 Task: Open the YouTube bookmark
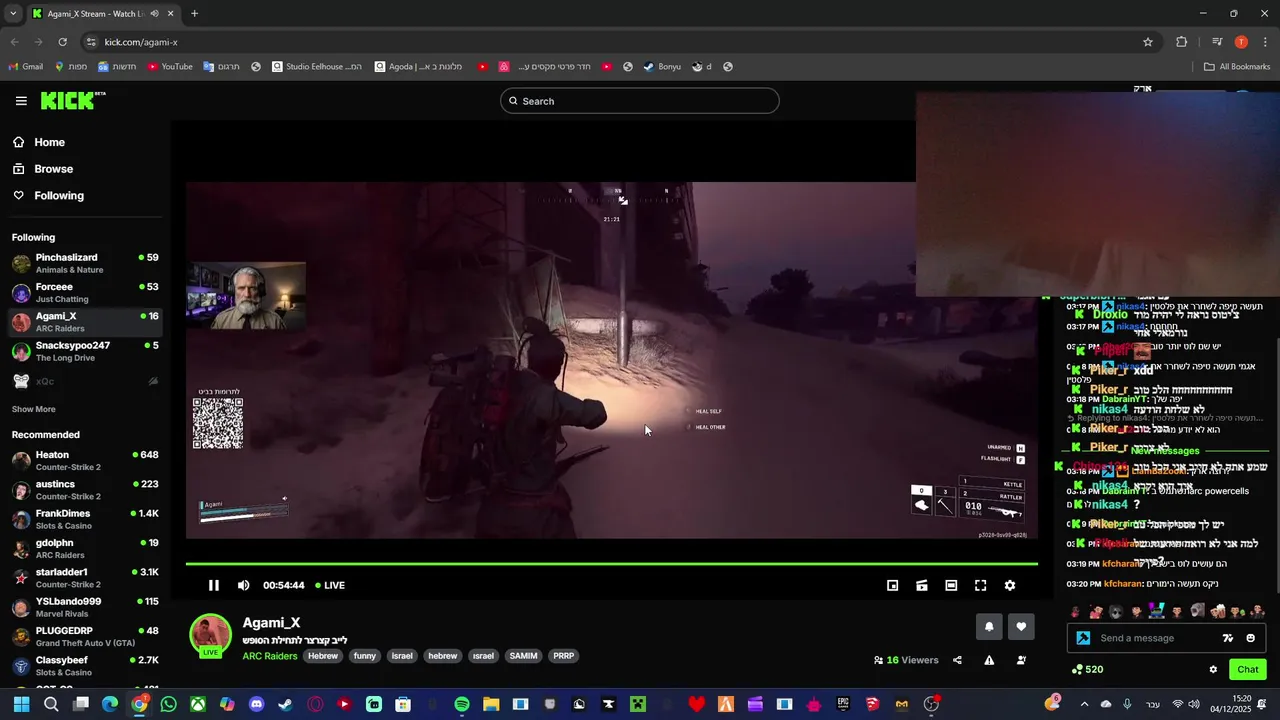[x=170, y=67]
